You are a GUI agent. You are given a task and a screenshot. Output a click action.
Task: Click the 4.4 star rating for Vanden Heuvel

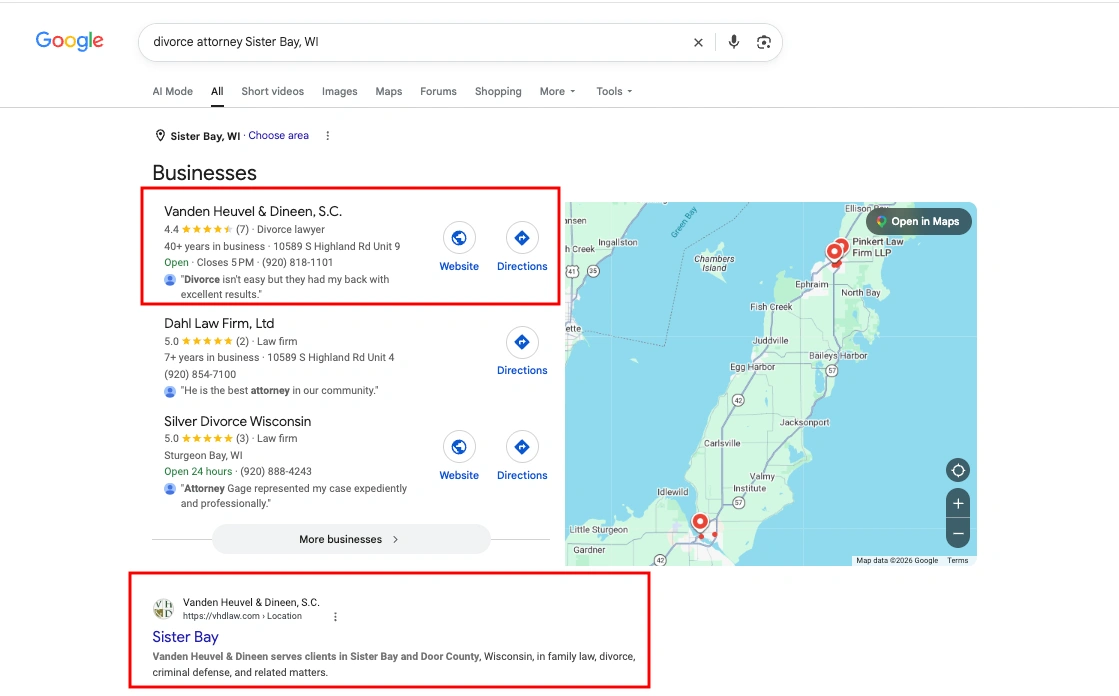(x=206, y=229)
